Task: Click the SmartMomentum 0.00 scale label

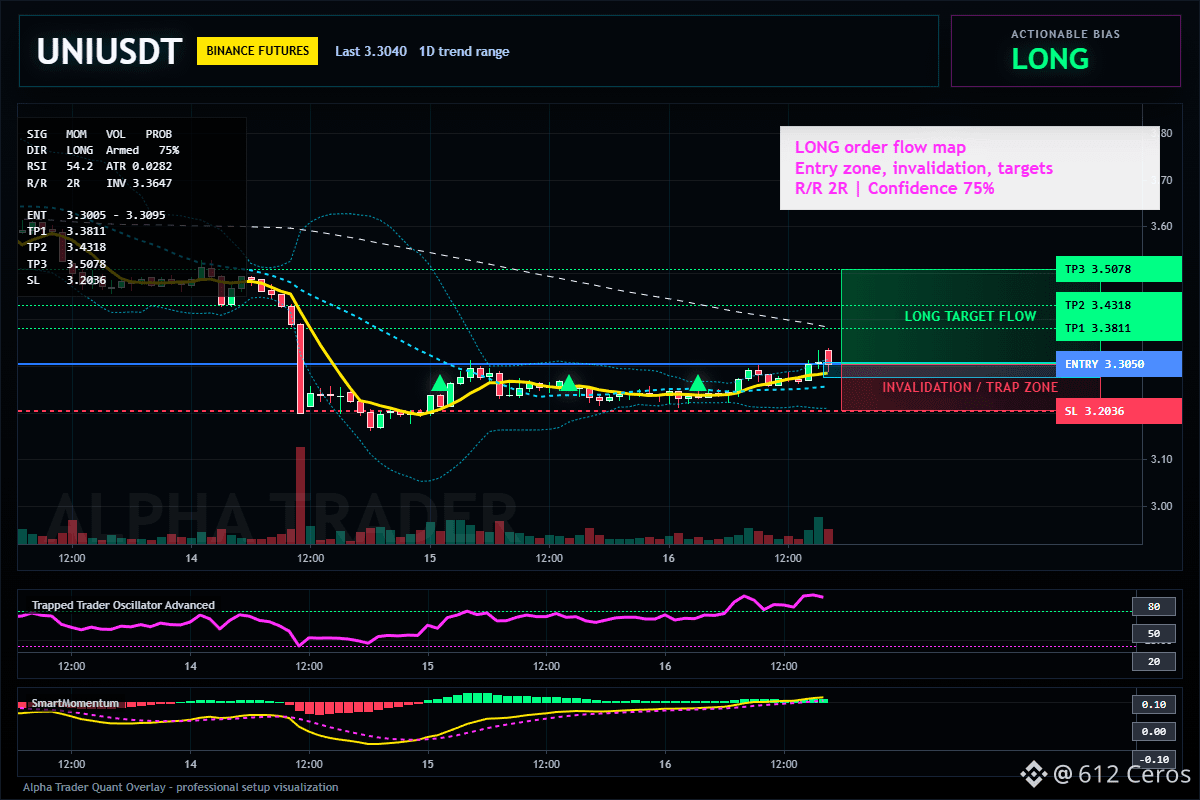Action: [1153, 732]
